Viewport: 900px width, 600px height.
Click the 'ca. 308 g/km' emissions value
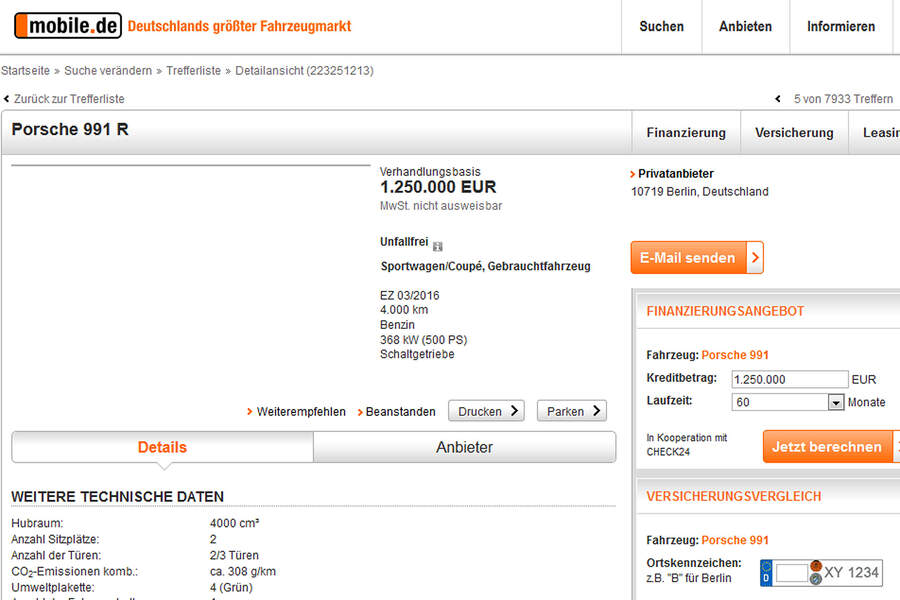(x=243, y=571)
